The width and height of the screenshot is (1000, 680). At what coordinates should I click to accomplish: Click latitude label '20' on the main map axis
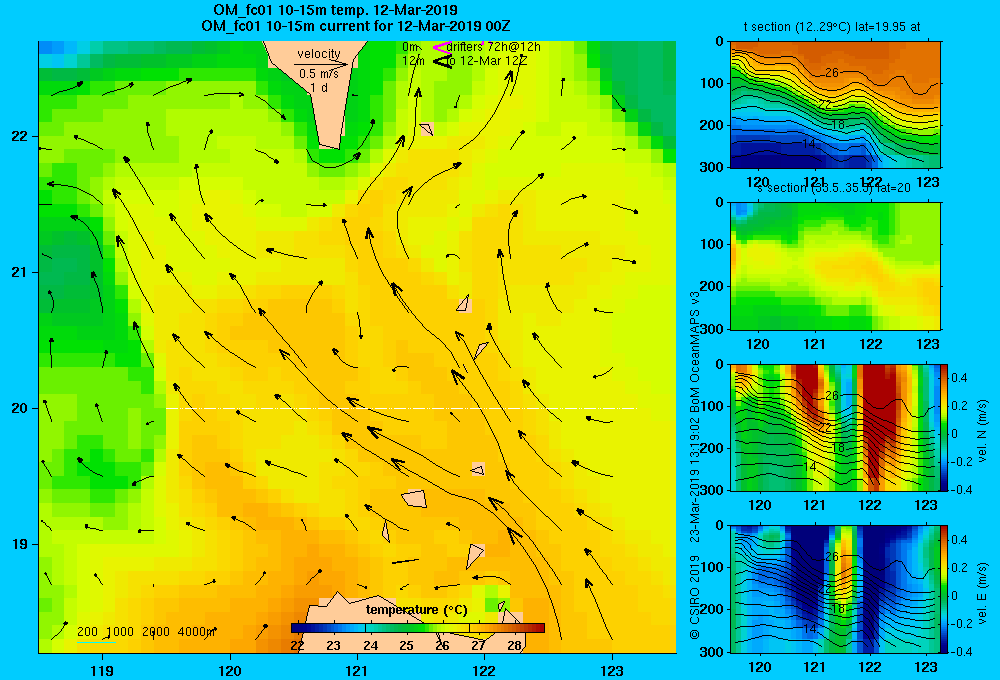[19, 408]
